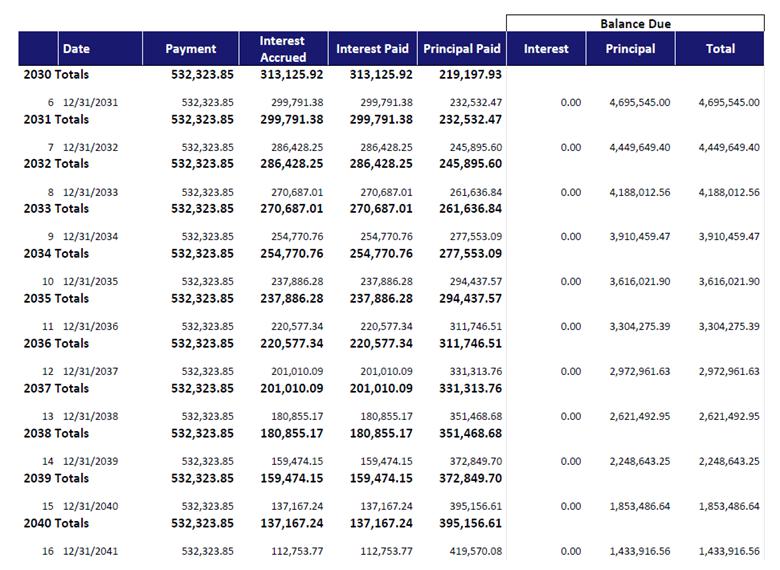Viewport: 780px width, 570px height.
Task: Click the Date column header
Action: (x=76, y=49)
